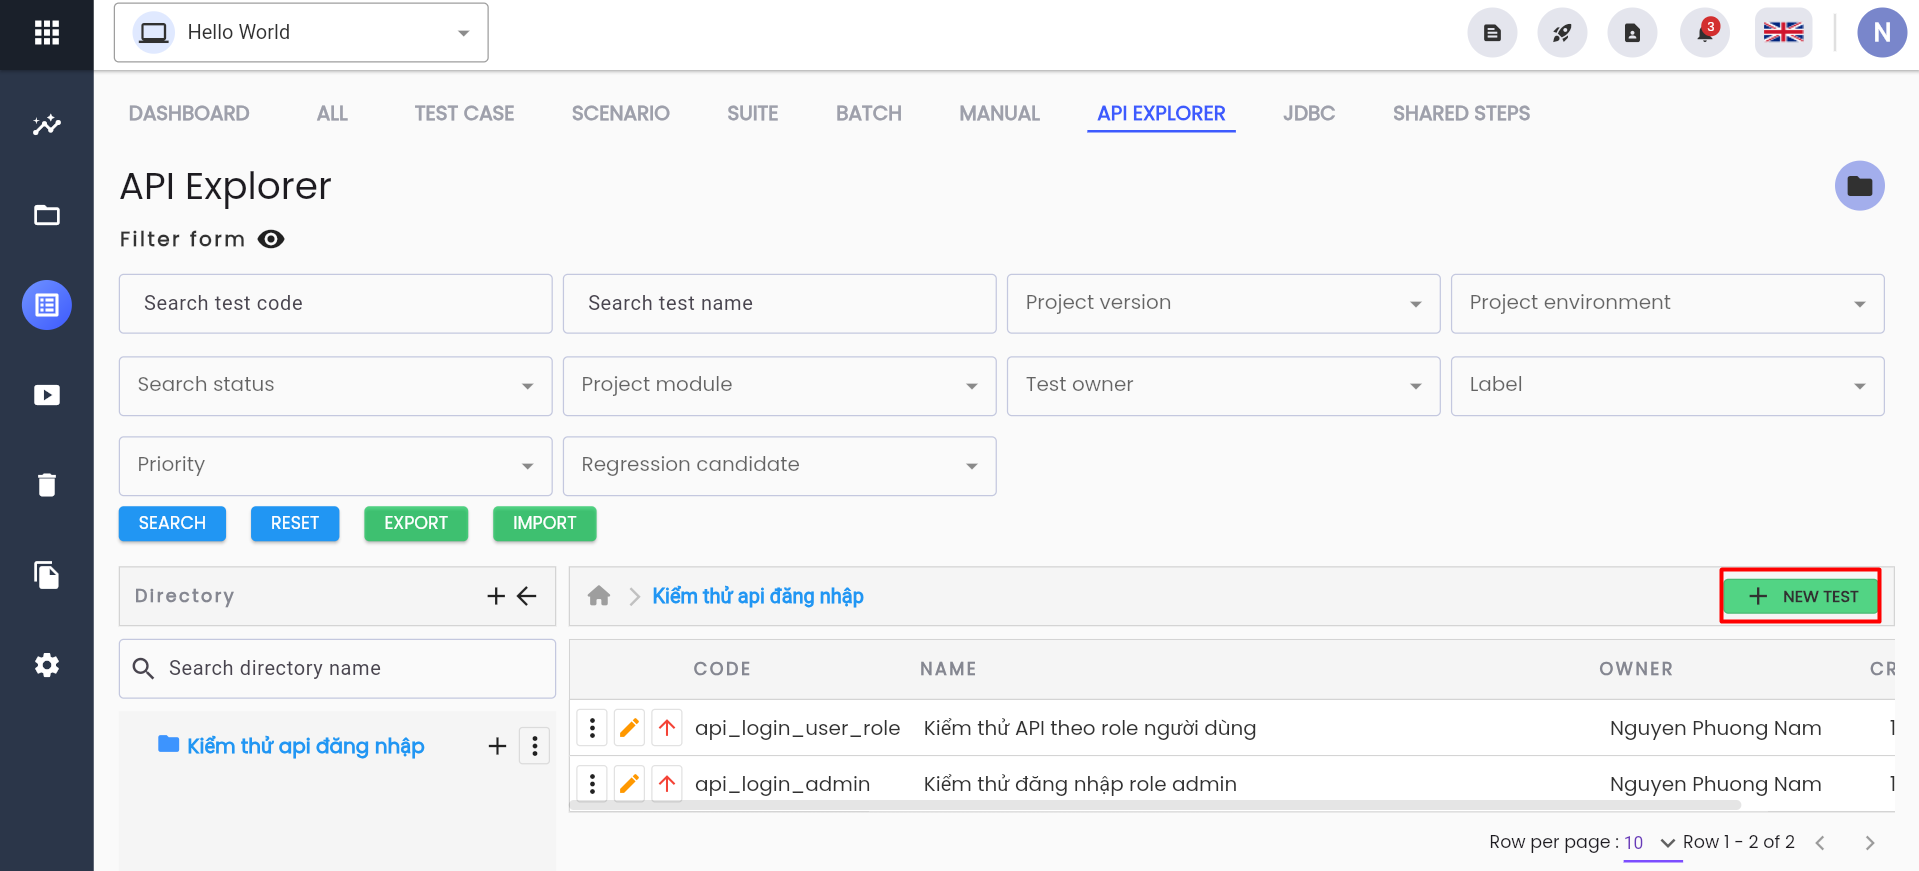Click the NEW TEST button
The image size is (1919, 871).
coord(1800,596)
